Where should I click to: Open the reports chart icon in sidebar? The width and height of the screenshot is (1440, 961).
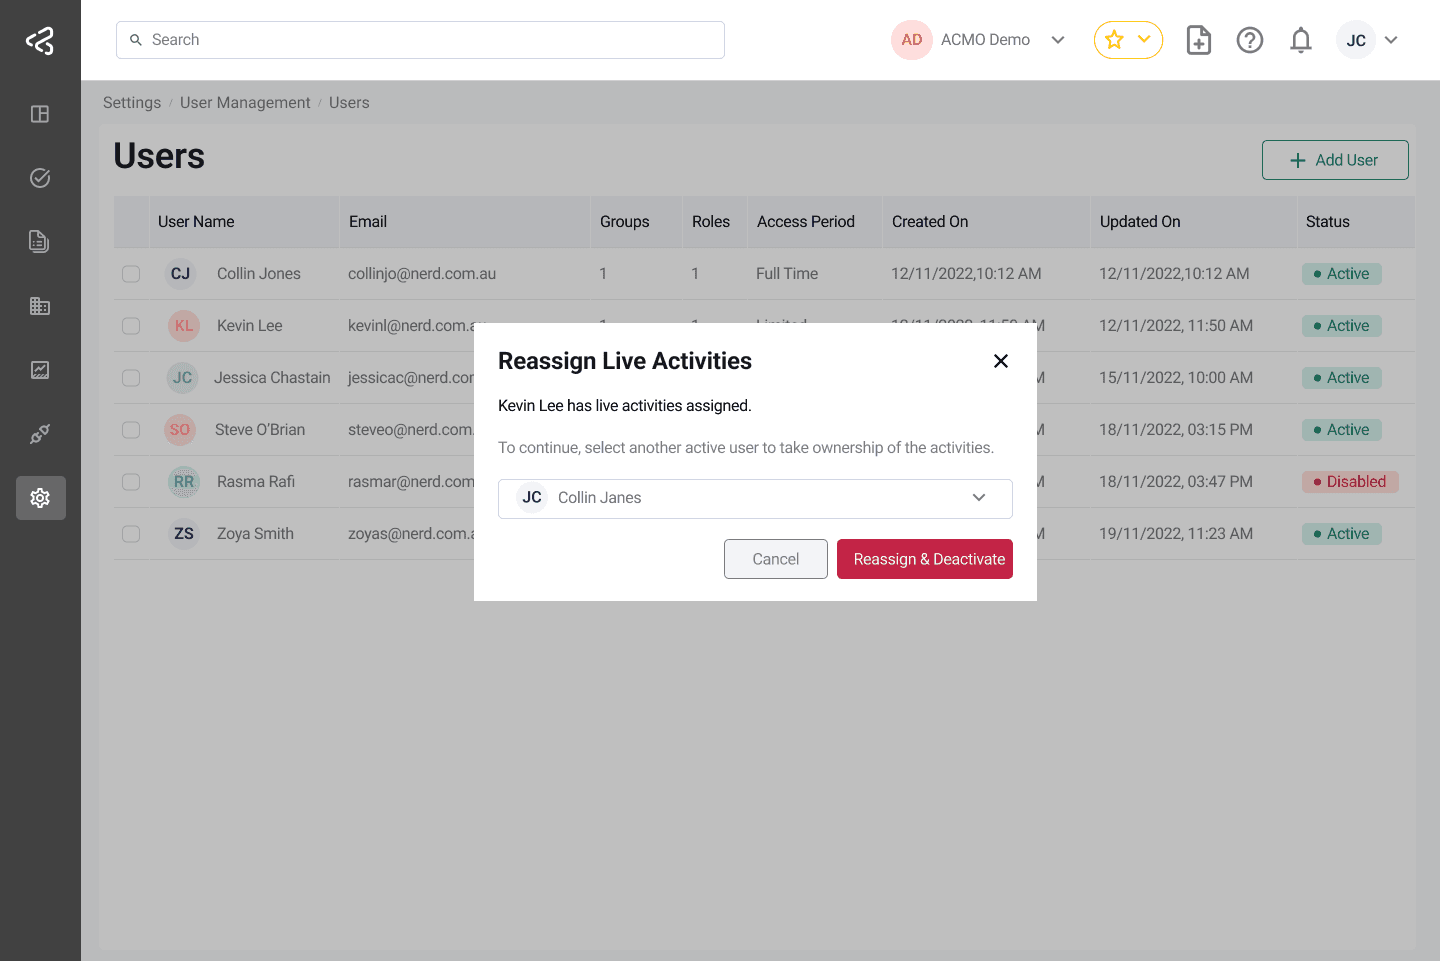click(40, 370)
